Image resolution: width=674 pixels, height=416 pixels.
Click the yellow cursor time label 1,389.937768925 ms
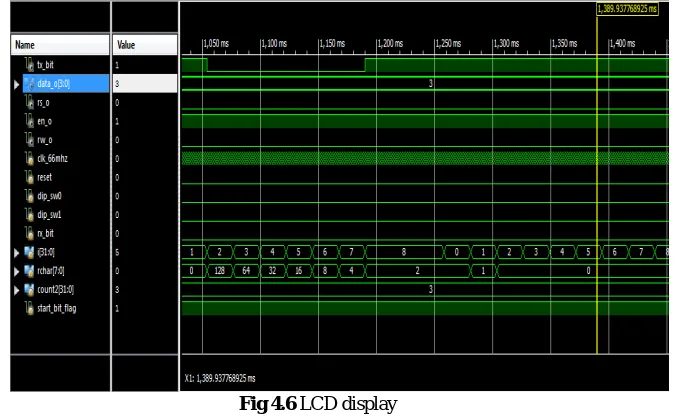(x=628, y=9)
